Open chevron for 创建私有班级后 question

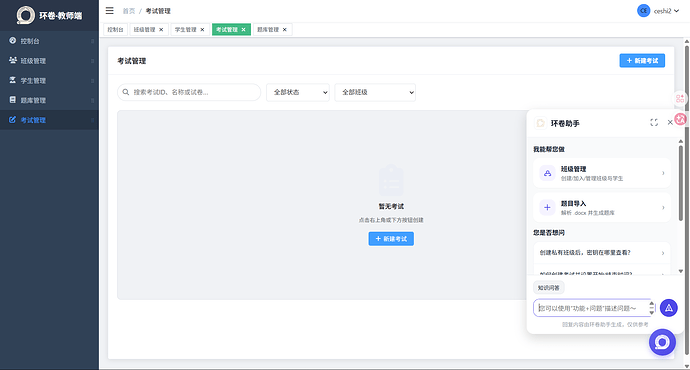663,253
